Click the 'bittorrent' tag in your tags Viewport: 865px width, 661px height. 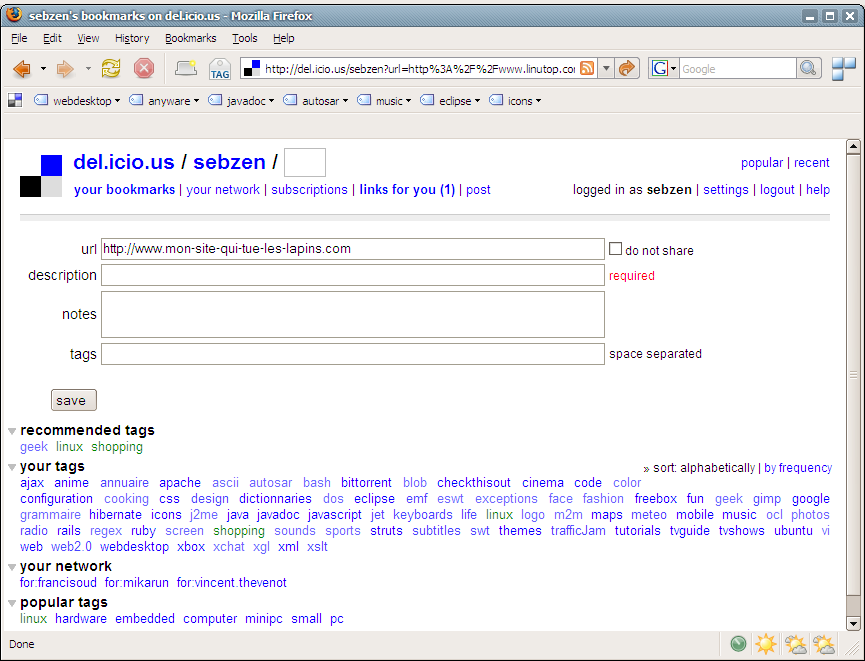[x=366, y=483]
